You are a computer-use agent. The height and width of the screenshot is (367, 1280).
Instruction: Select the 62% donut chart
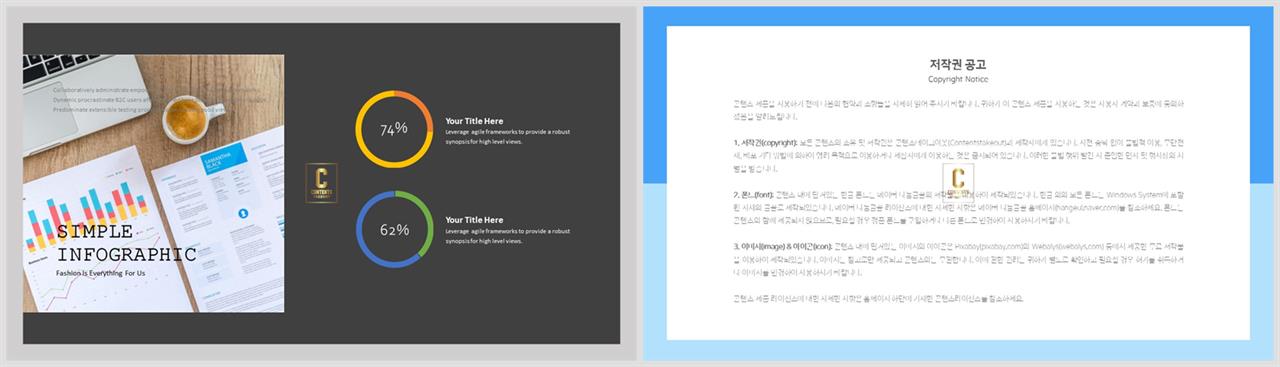394,229
